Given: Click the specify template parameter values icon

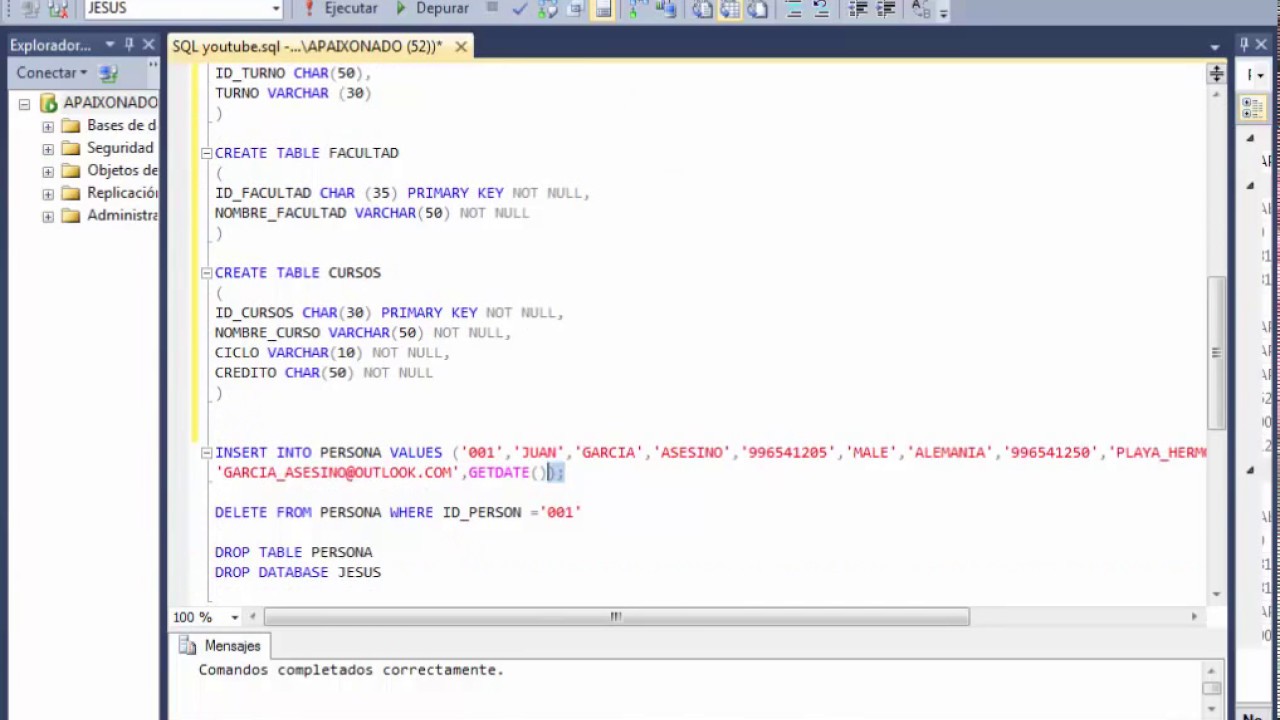Looking at the screenshot, I should (921, 9).
